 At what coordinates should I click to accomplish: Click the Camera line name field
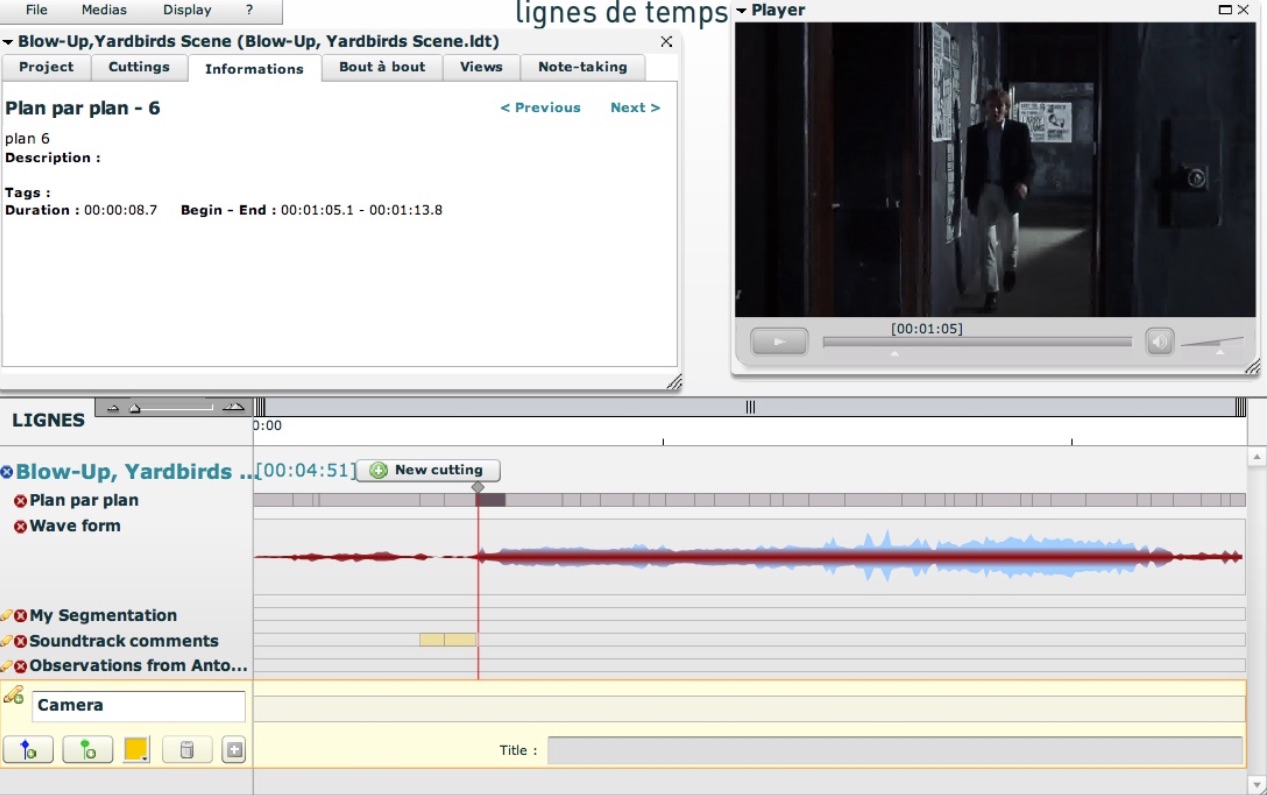pyautogui.click(x=139, y=705)
